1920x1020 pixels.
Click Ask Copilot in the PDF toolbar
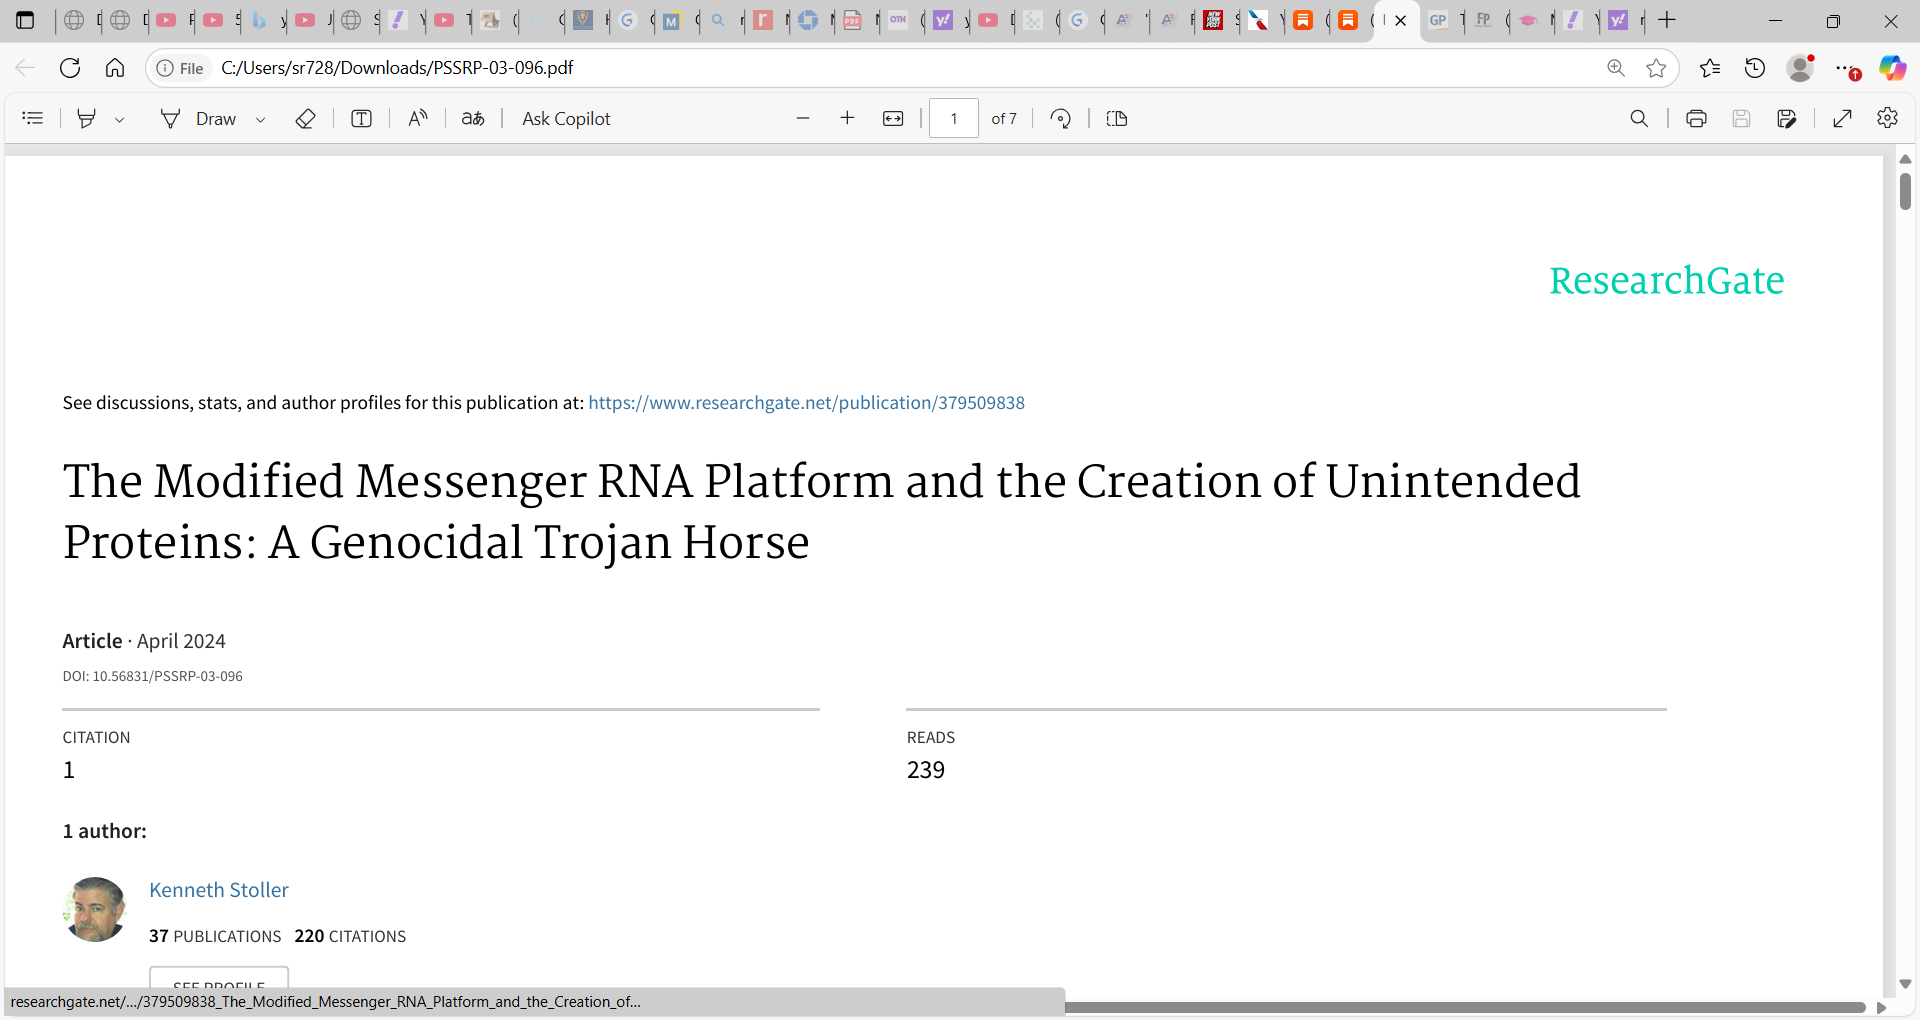[x=566, y=118]
